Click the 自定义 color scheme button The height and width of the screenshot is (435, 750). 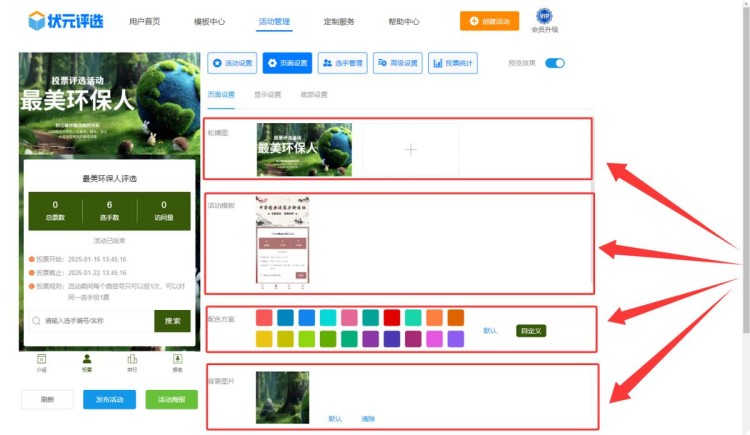(531, 330)
